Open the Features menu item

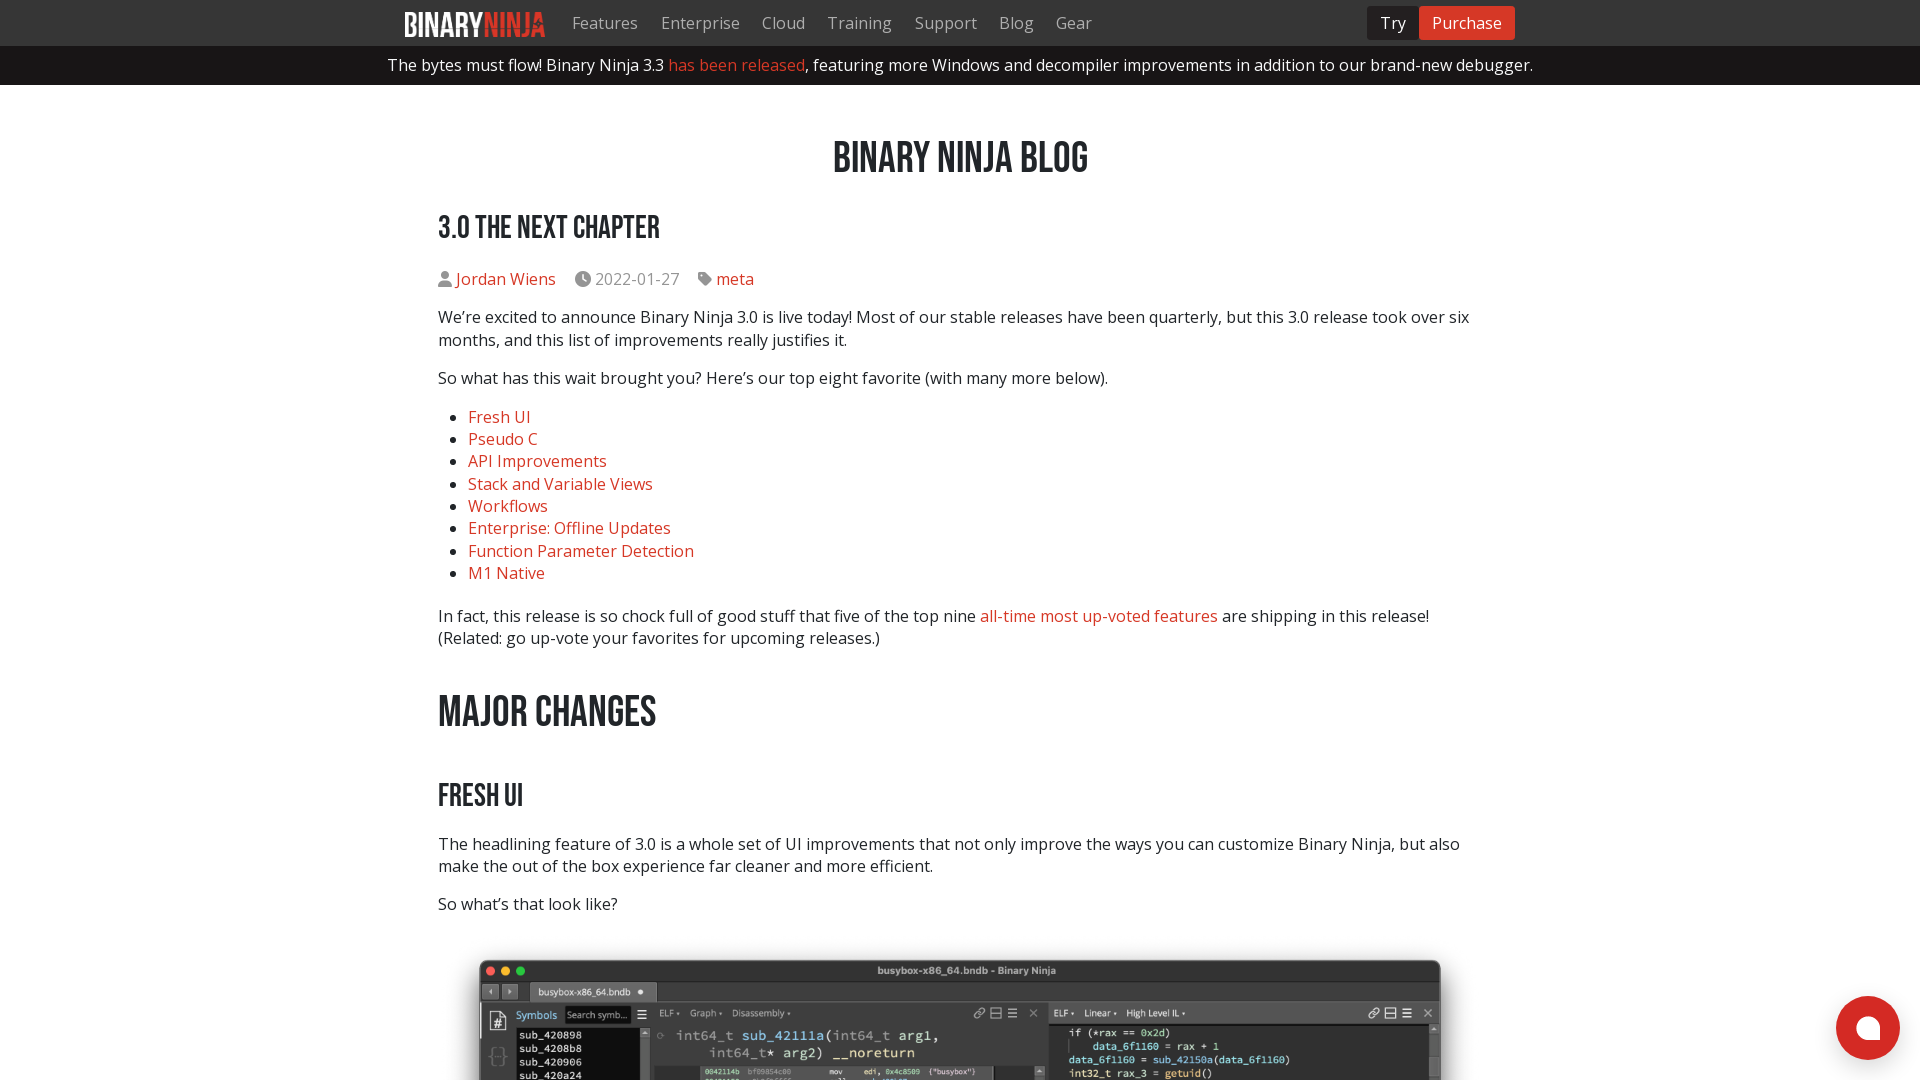pyautogui.click(x=605, y=23)
